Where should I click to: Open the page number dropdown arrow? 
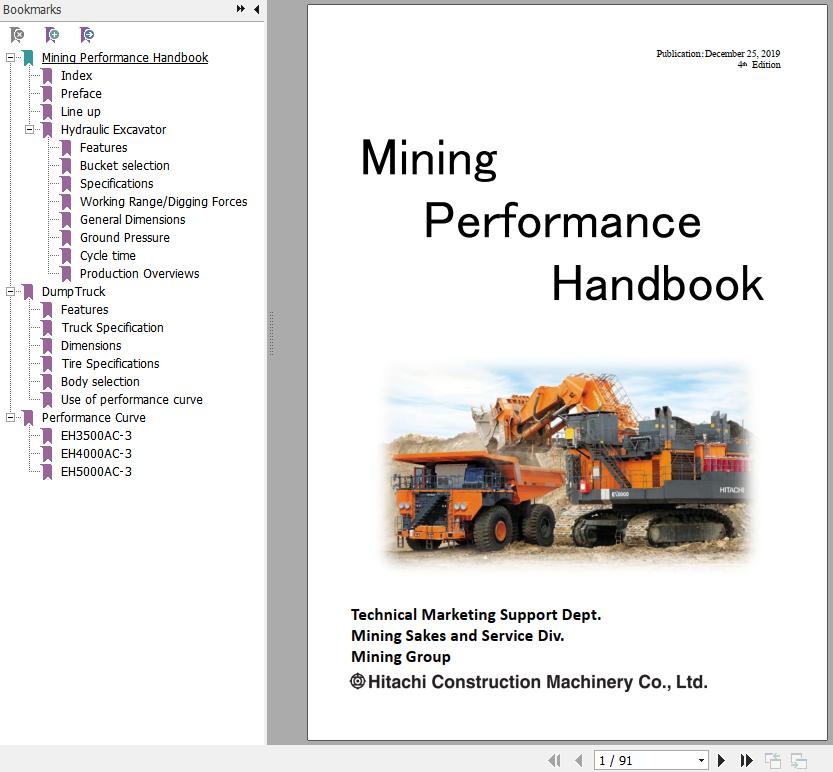point(701,760)
